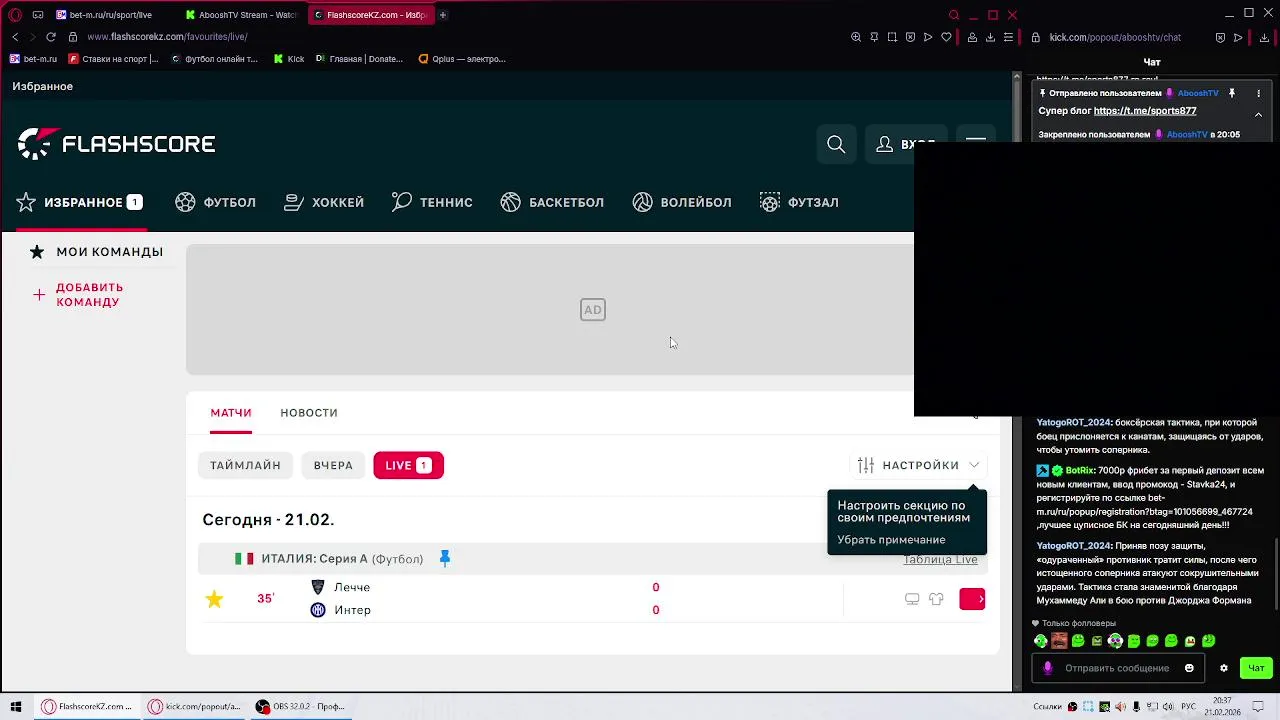The image size is (1280, 720).
Task: Open the Kick bookmark in the bookmarks bar
Action: [289, 59]
